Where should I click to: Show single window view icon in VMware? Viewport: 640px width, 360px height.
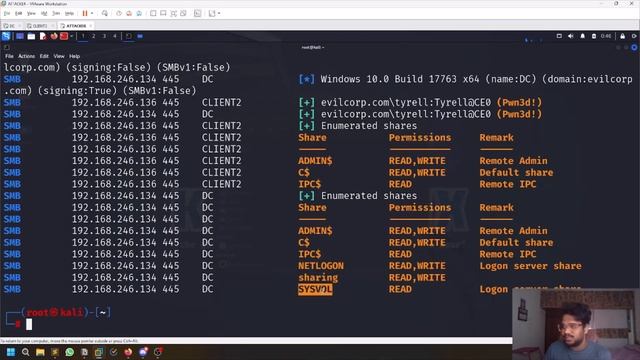coord(153,13)
